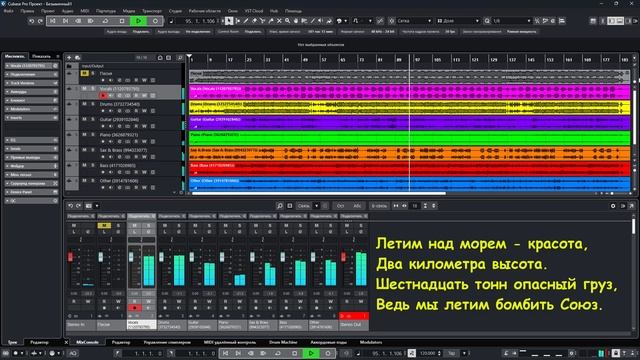640x360 pixels.
Task: Open the VST Cloud menu
Action: tap(253, 11)
